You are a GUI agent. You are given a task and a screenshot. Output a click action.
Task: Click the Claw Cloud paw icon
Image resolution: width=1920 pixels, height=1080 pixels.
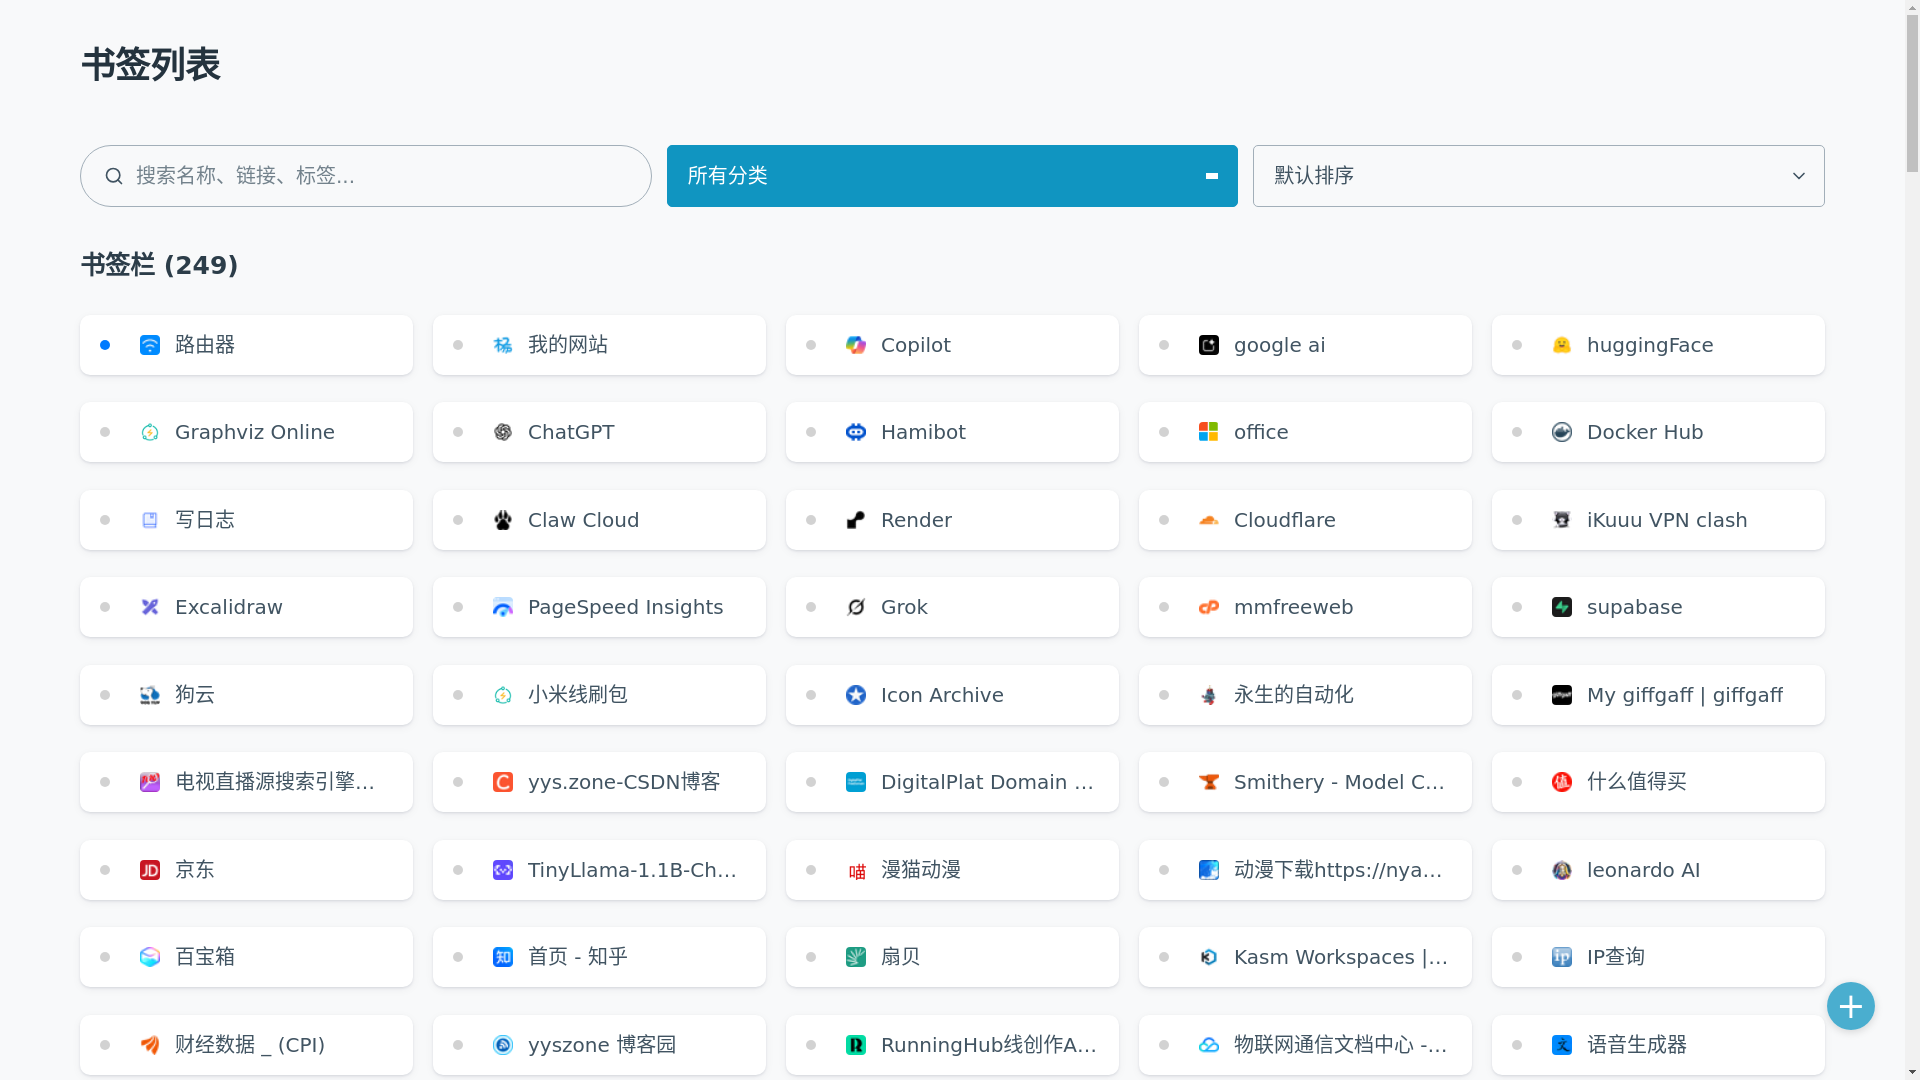(x=503, y=520)
